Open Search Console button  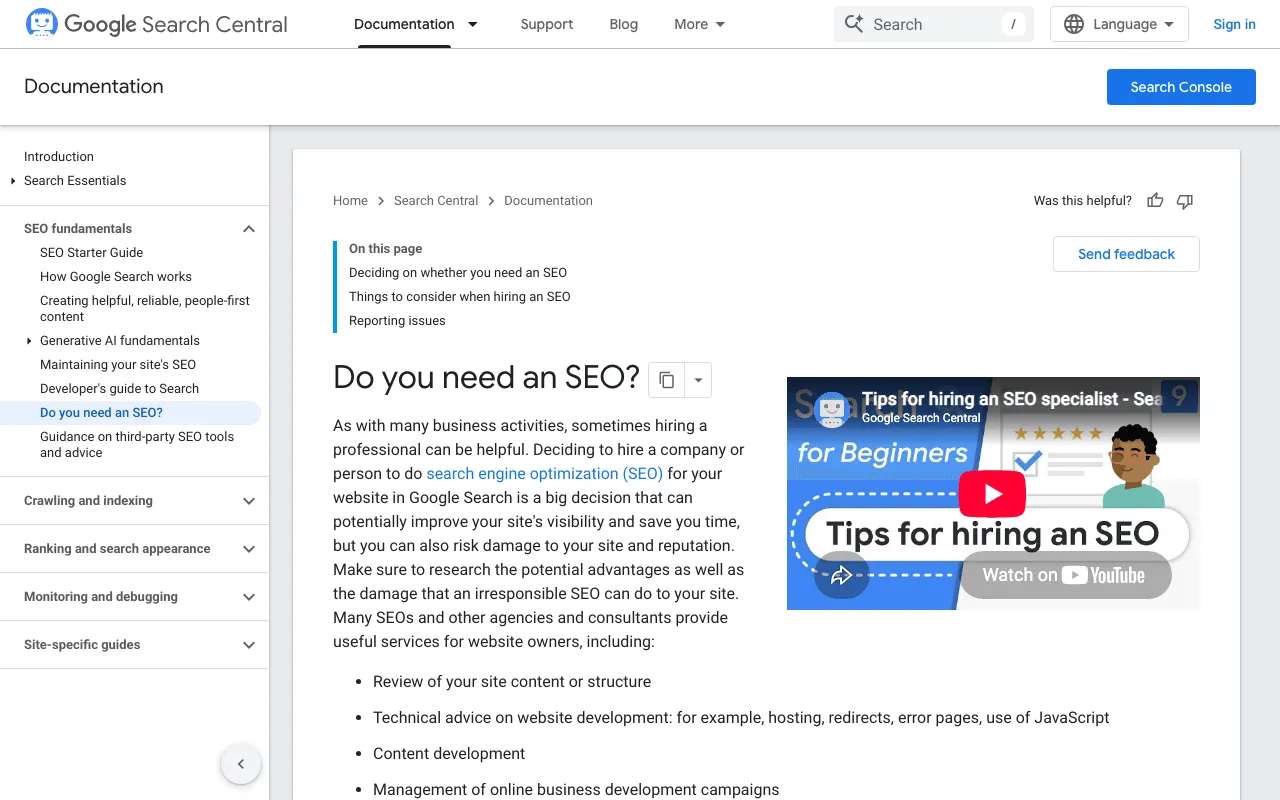pos(1181,87)
